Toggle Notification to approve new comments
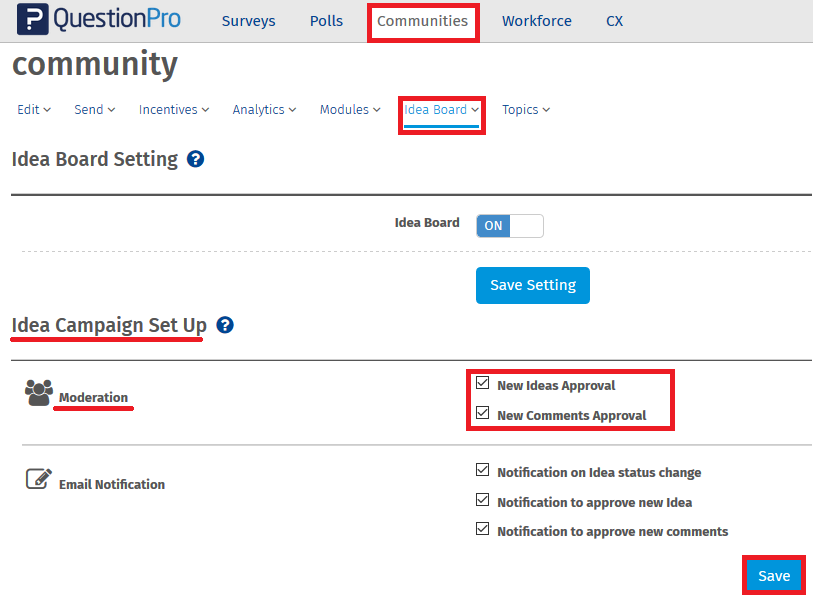The width and height of the screenshot is (813, 600). tap(483, 529)
